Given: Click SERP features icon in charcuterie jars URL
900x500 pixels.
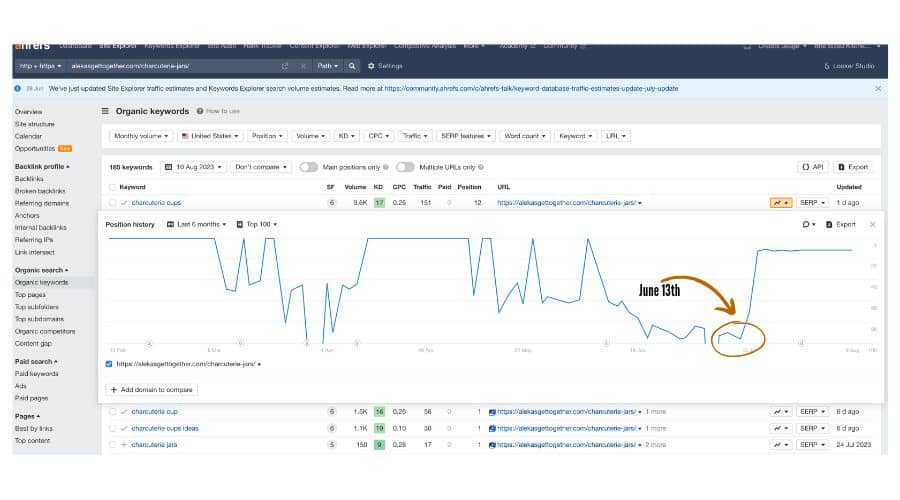Looking at the screenshot, I should pyautogui.click(x=492, y=445).
